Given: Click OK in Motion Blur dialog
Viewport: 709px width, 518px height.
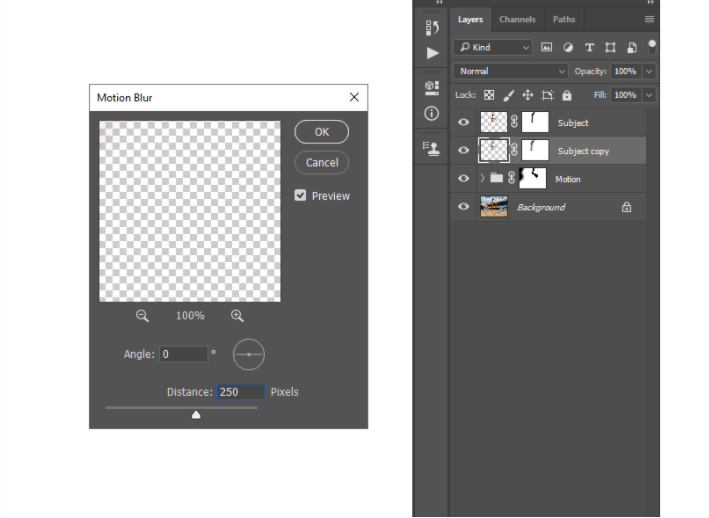Looking at the screenshot, I should tap(321, 132).
